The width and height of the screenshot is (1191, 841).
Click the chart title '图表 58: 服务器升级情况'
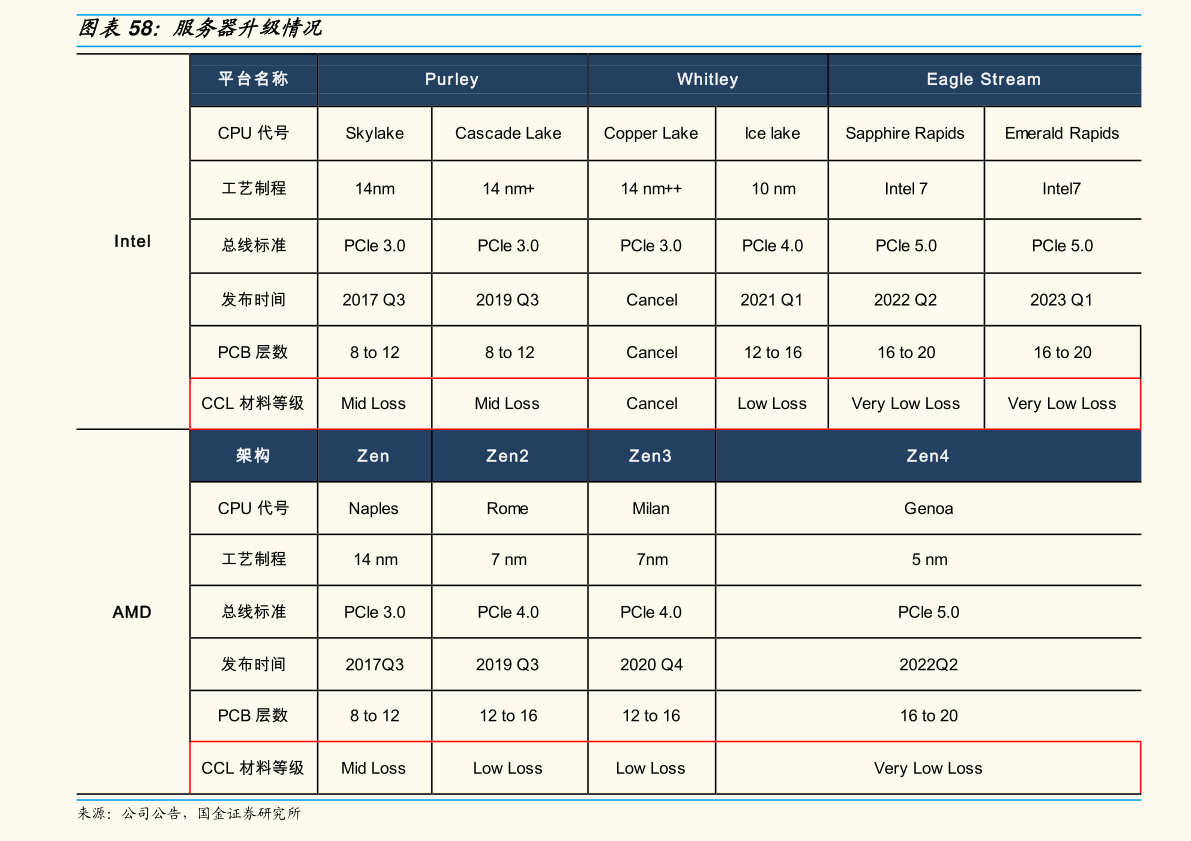[x=201, y=29]
